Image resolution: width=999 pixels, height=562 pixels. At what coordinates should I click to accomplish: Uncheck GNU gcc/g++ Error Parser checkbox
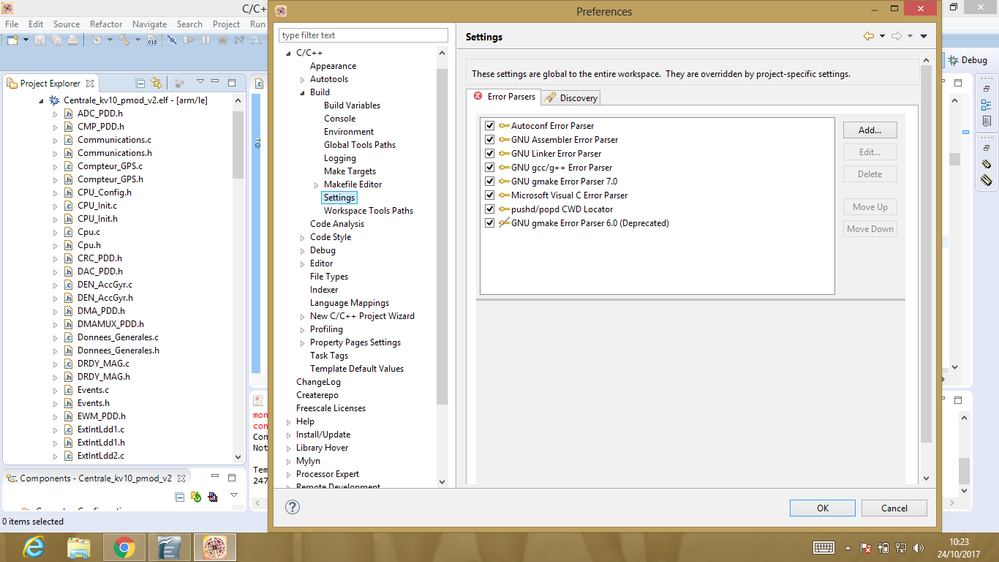pos(489,168)
